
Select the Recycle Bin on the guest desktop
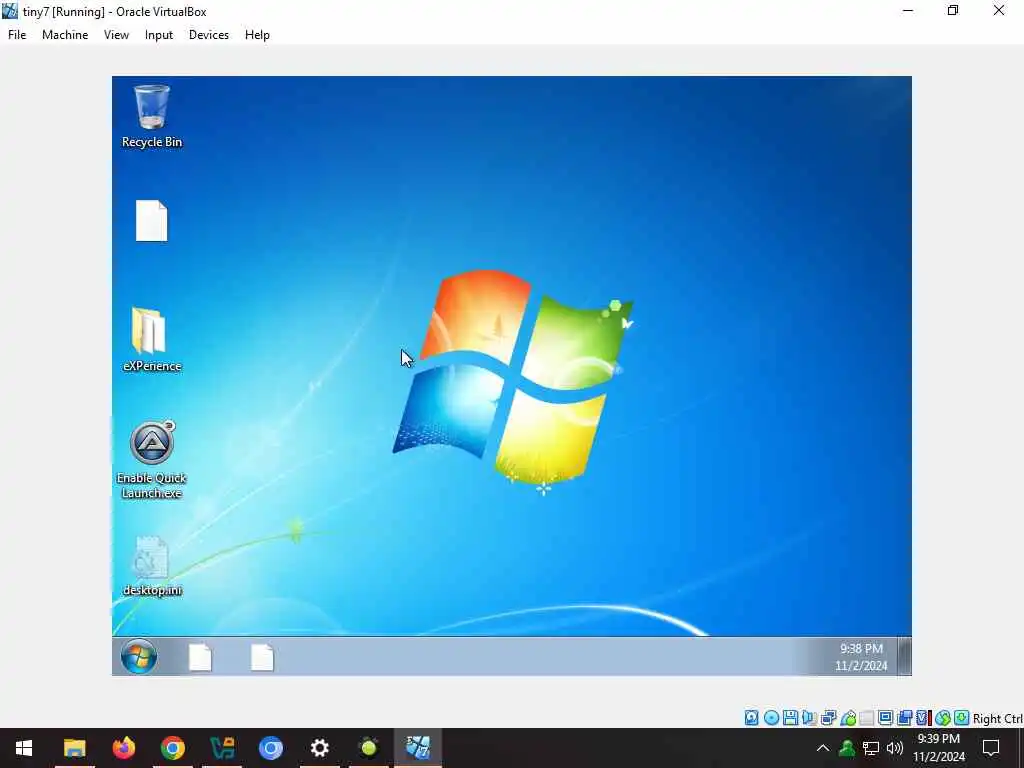tap(152, 116)
